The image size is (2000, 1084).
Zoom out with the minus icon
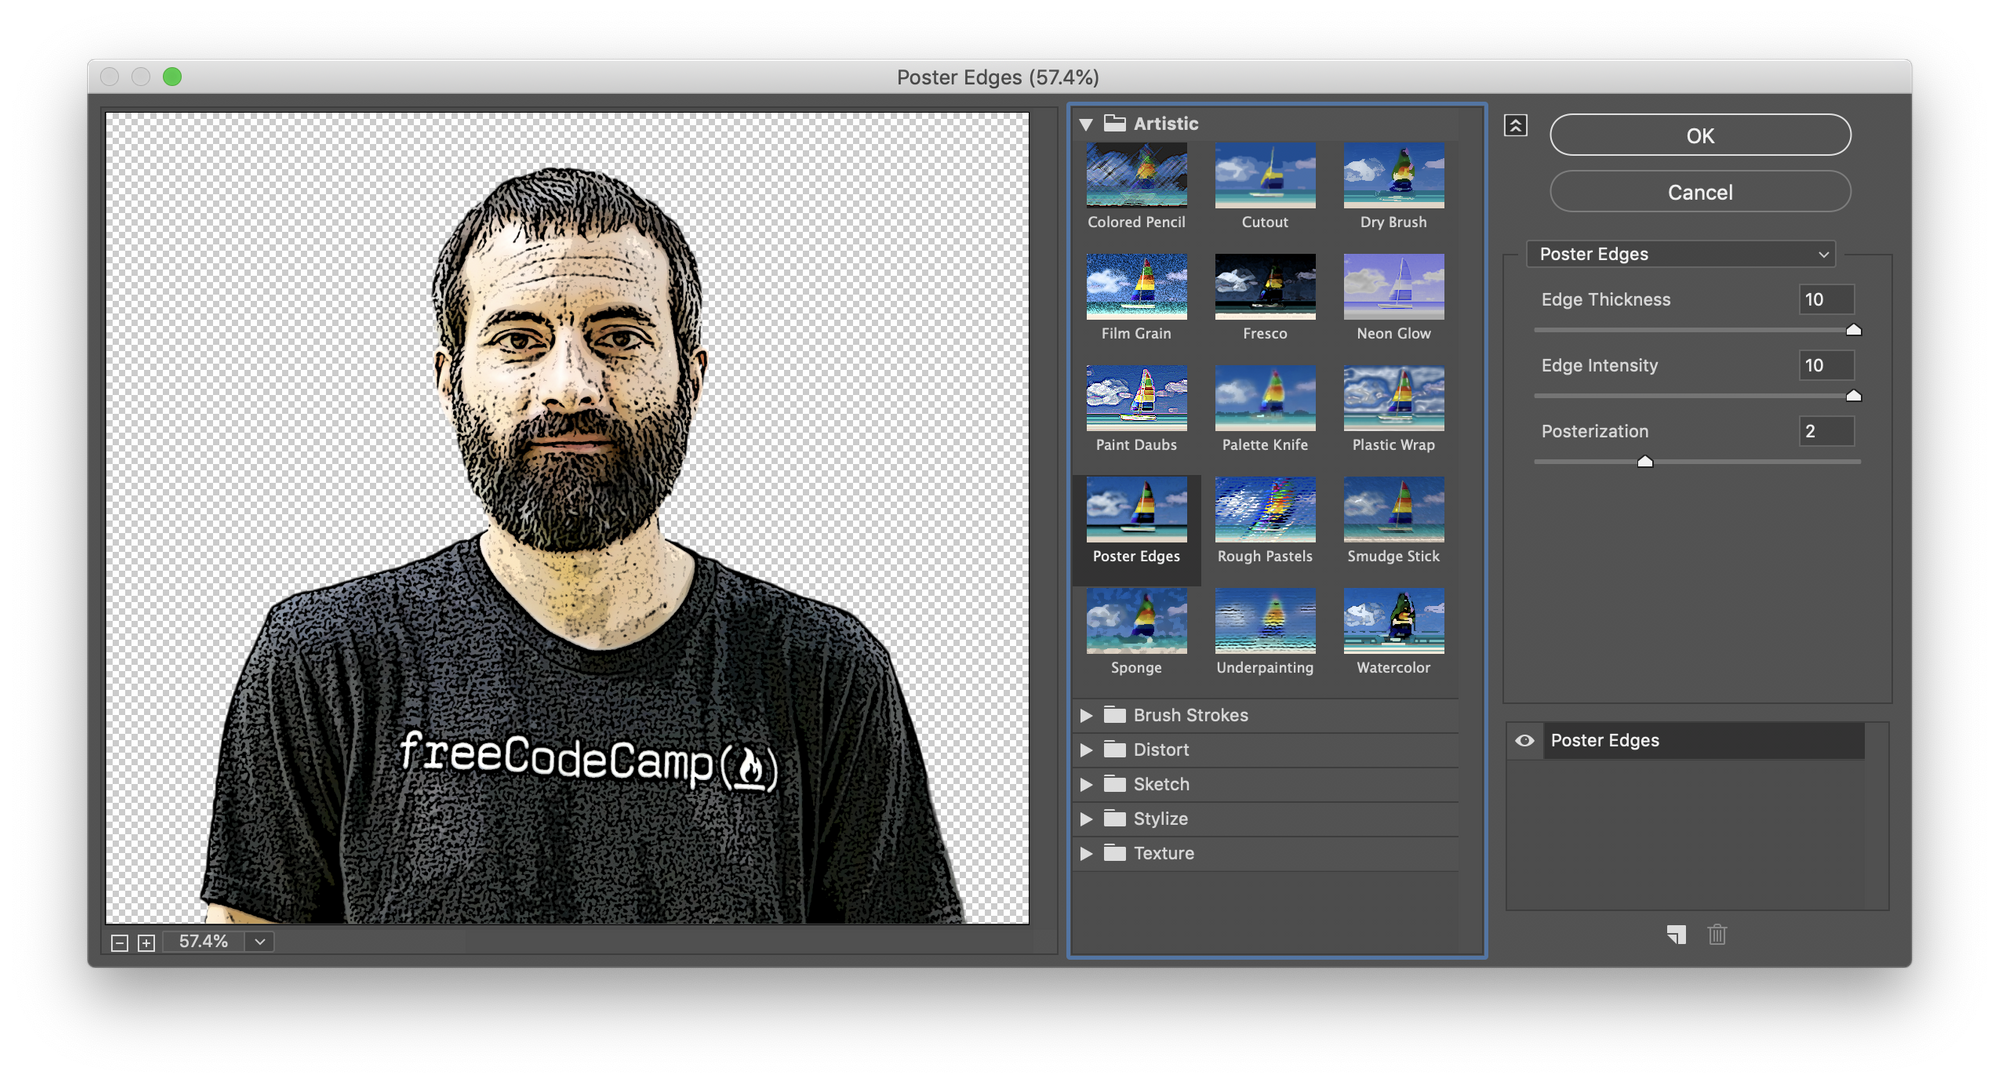120,943
